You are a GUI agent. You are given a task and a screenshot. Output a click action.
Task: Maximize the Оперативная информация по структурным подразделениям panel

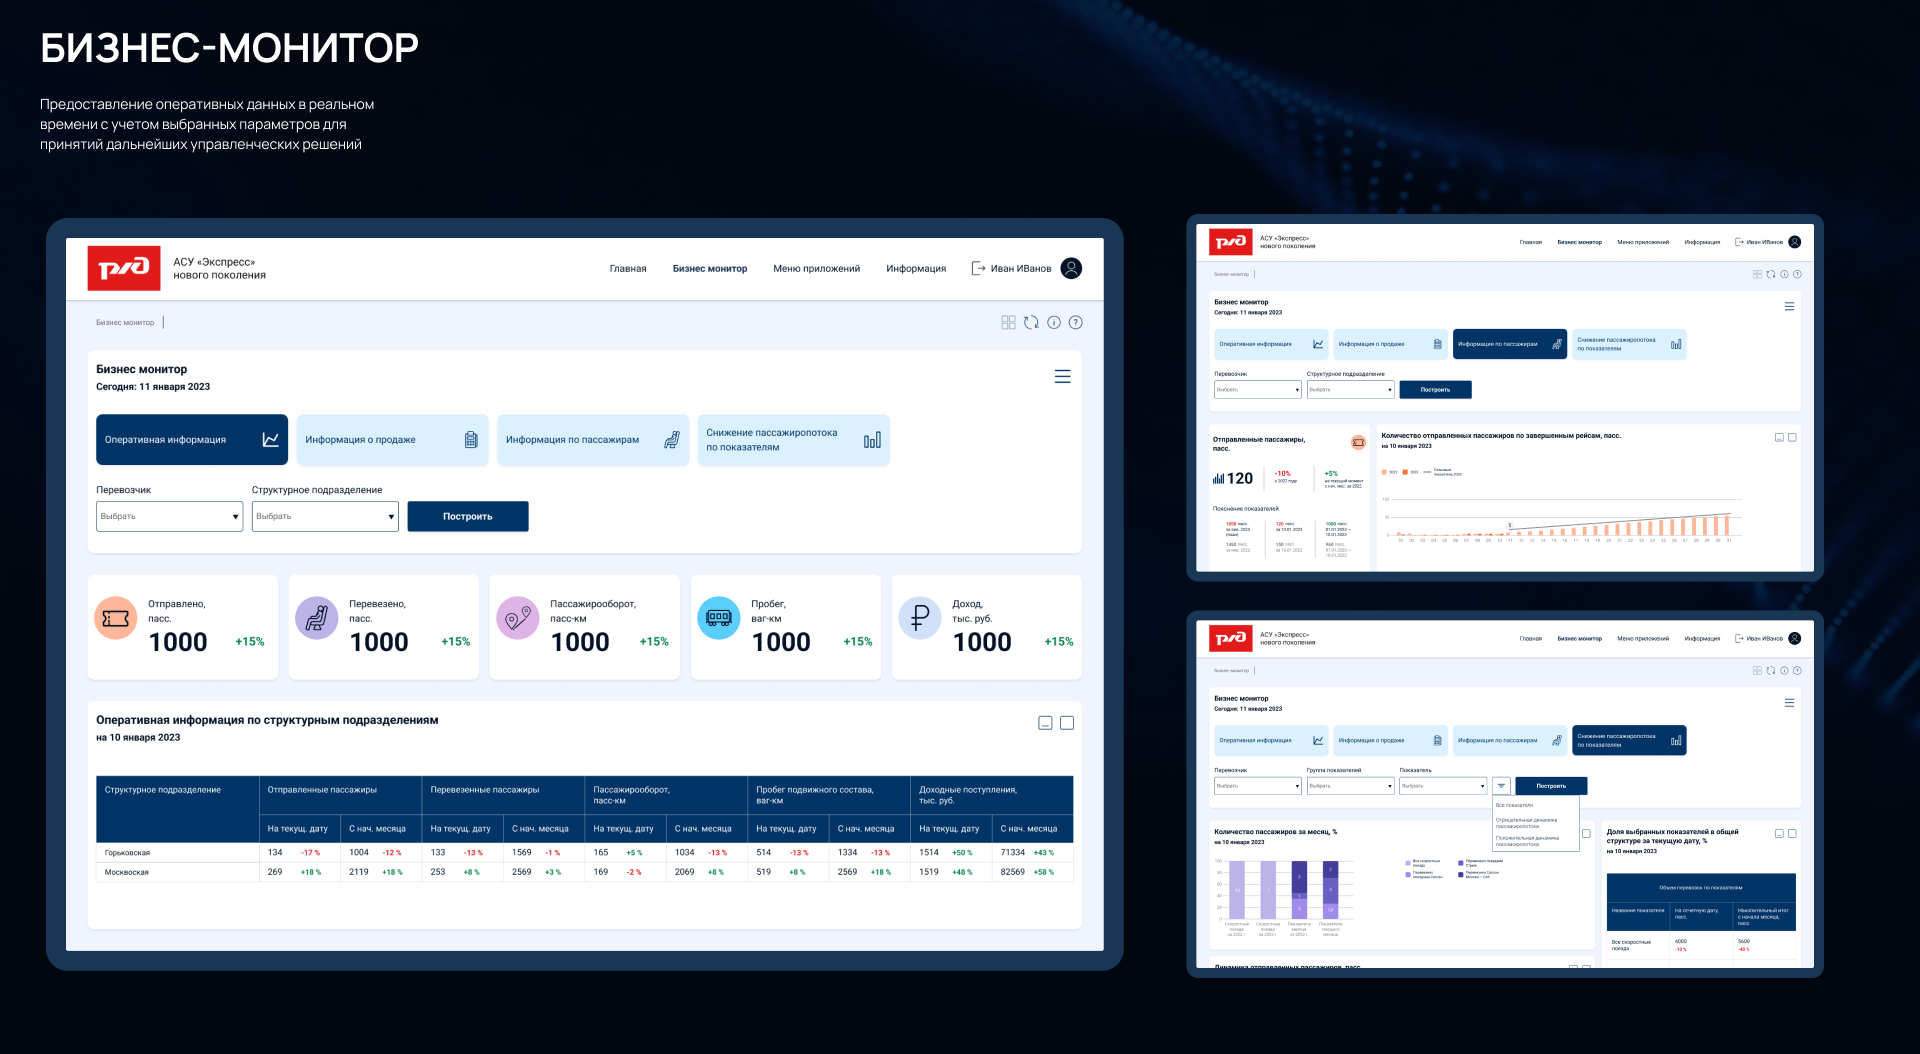click(x=1067, y=723)
